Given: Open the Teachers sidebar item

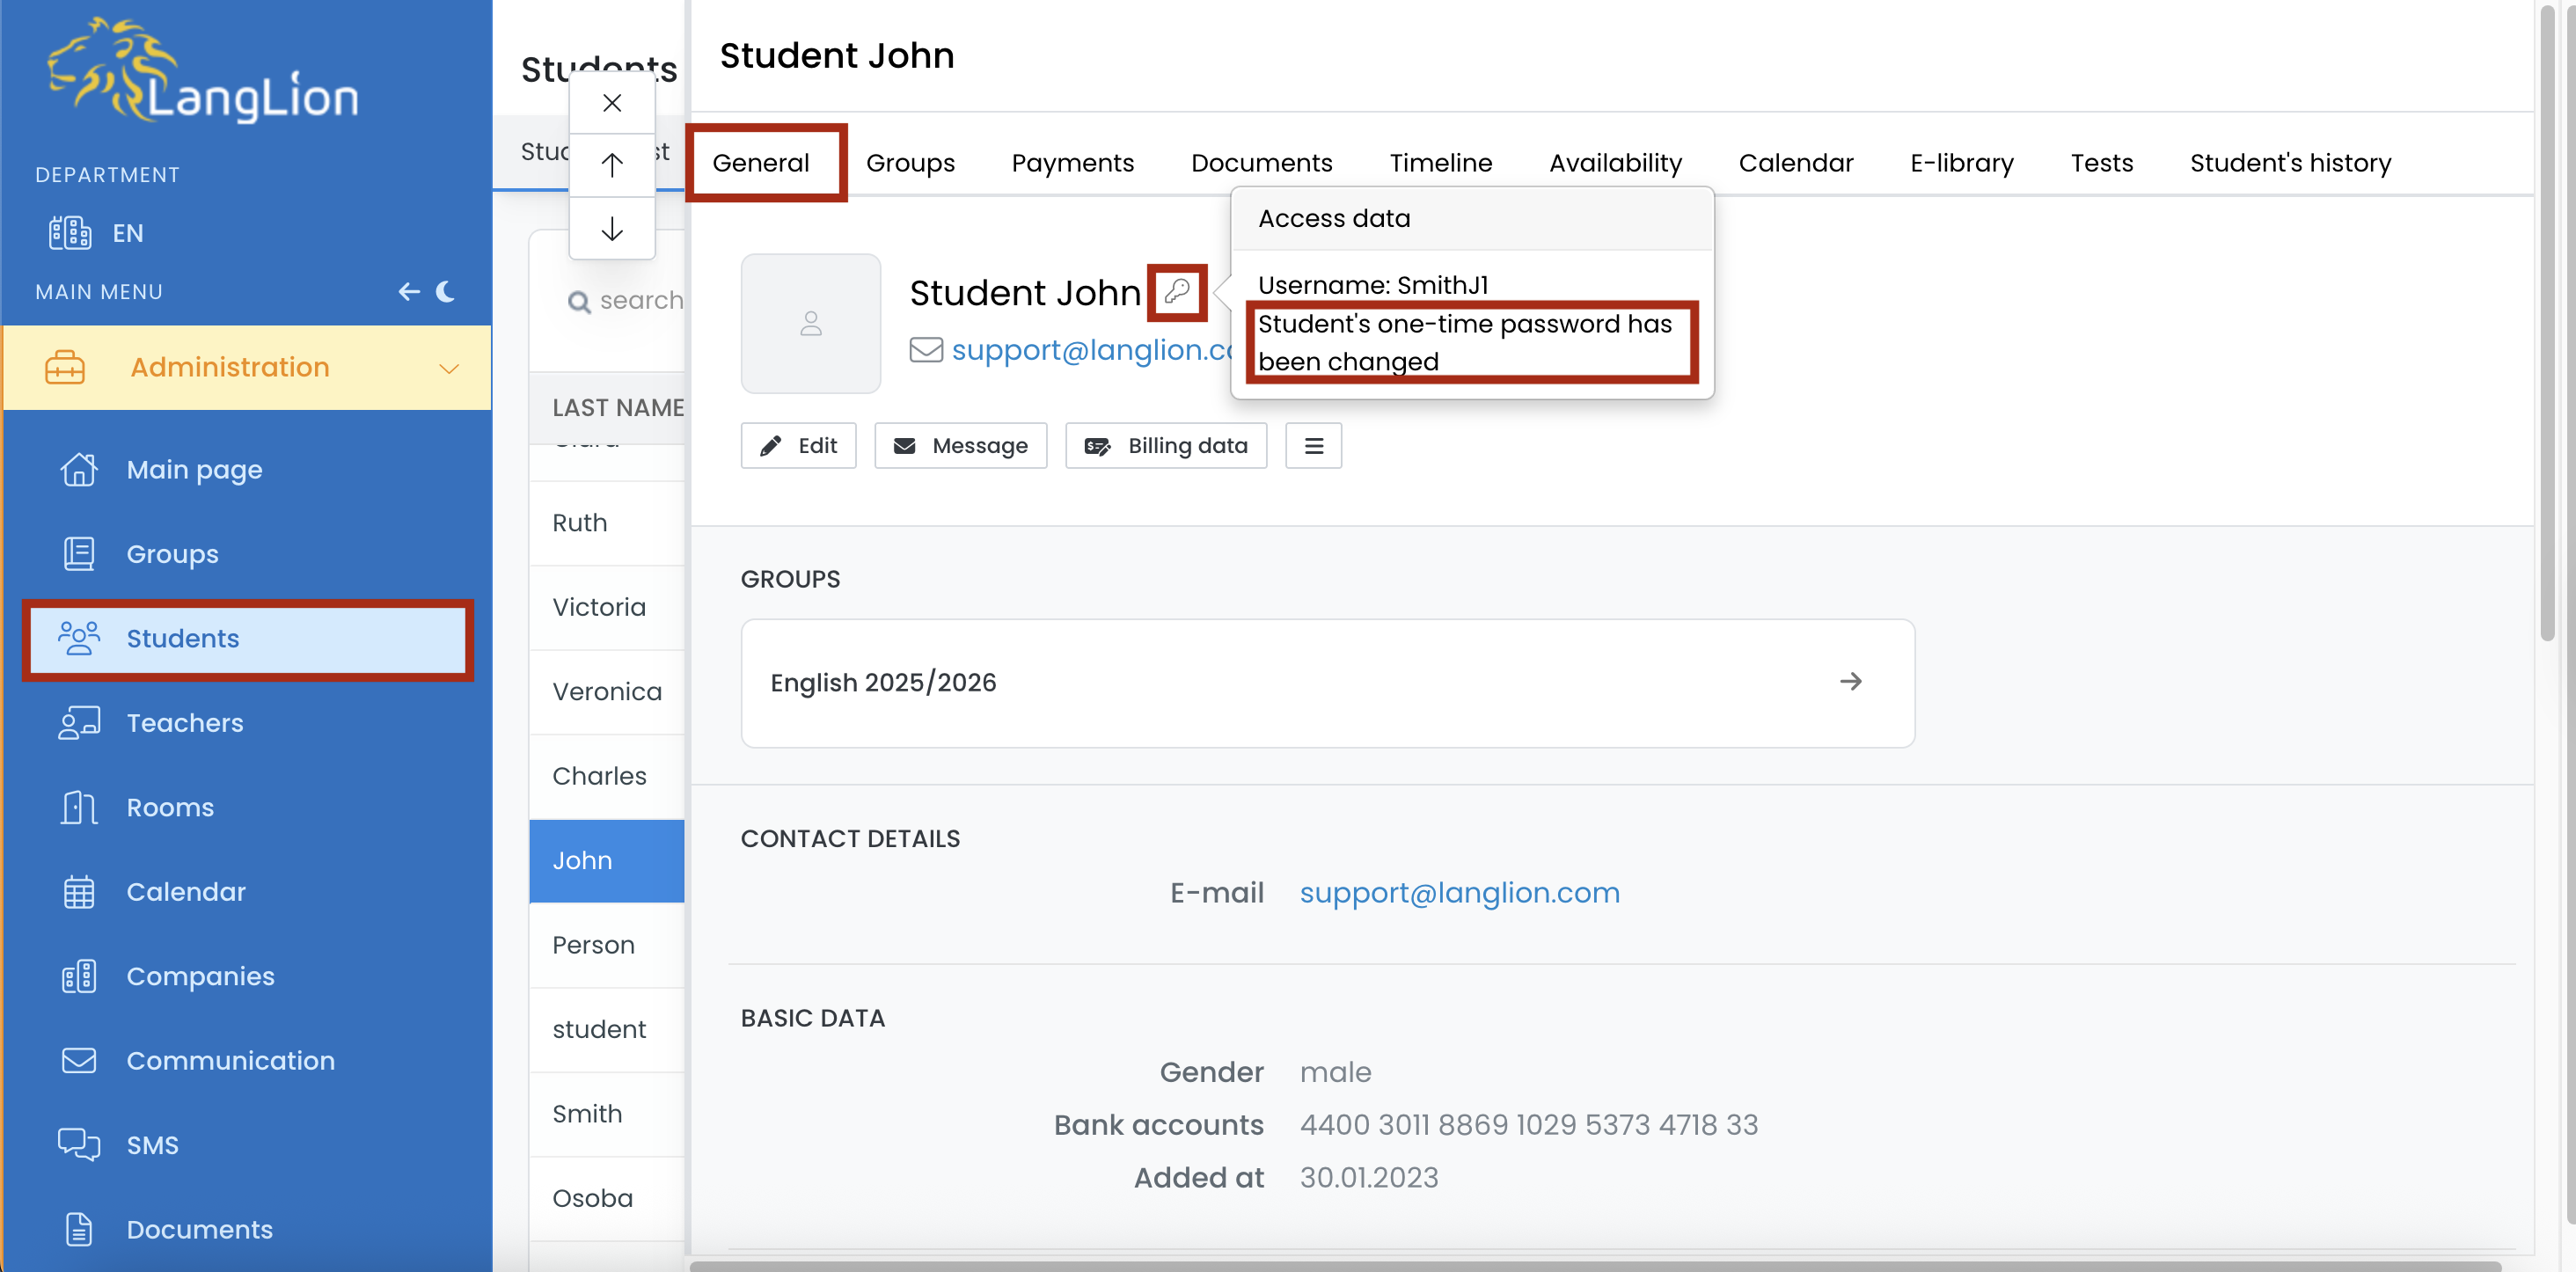Looking at the screenshot, I should pyautogui.click(x=184, y=723).
